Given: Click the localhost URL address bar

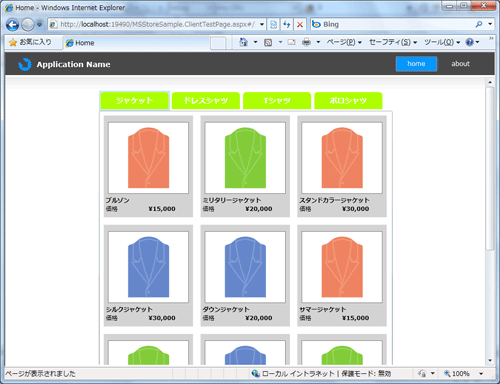Looking at the screenshot, I should (x=153, y=24).
